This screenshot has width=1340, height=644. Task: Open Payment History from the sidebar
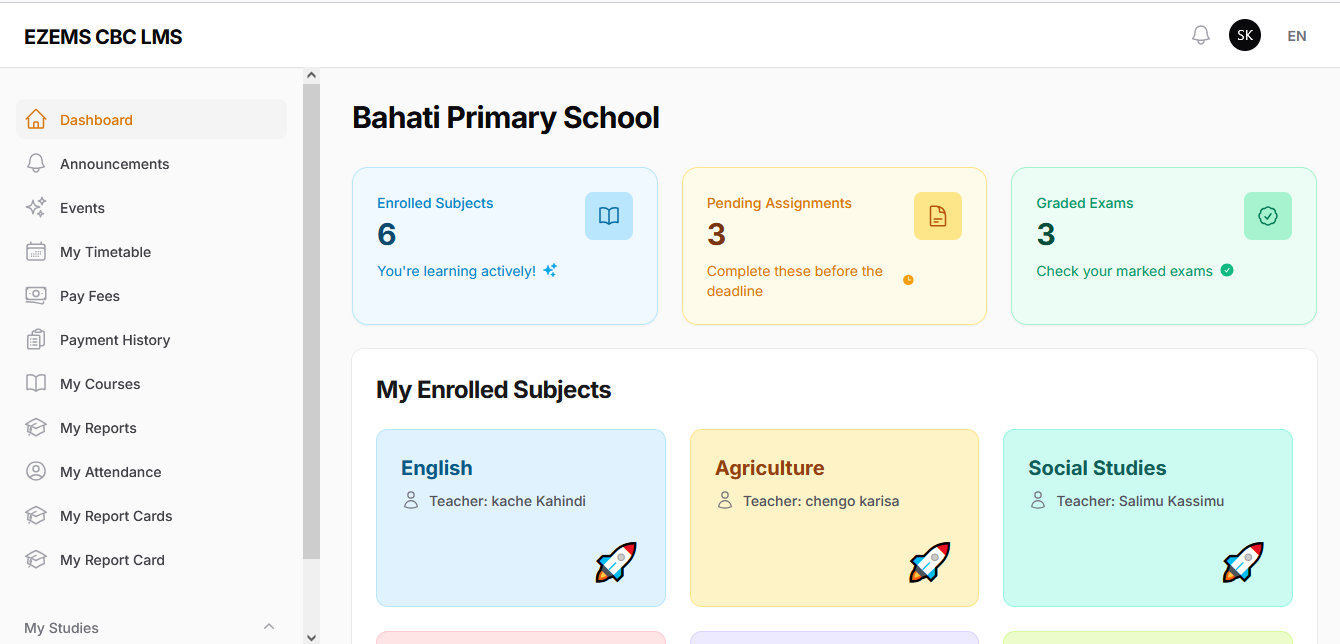115,340
